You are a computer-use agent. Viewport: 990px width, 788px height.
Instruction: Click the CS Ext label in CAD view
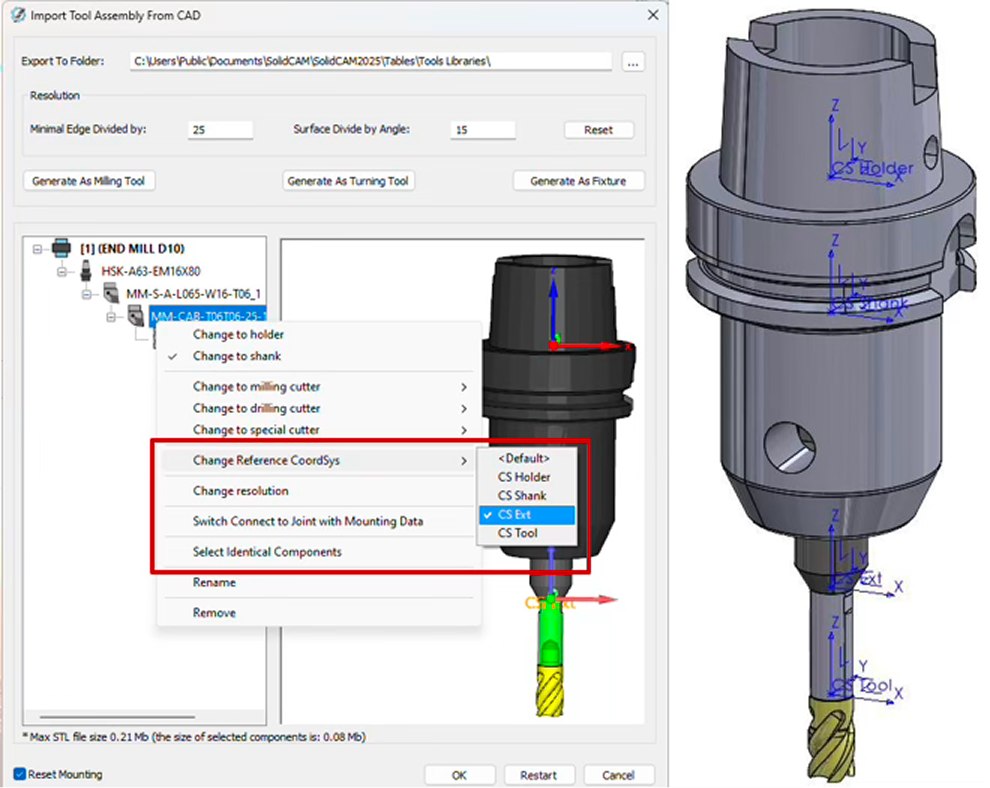tap(857, 578)
